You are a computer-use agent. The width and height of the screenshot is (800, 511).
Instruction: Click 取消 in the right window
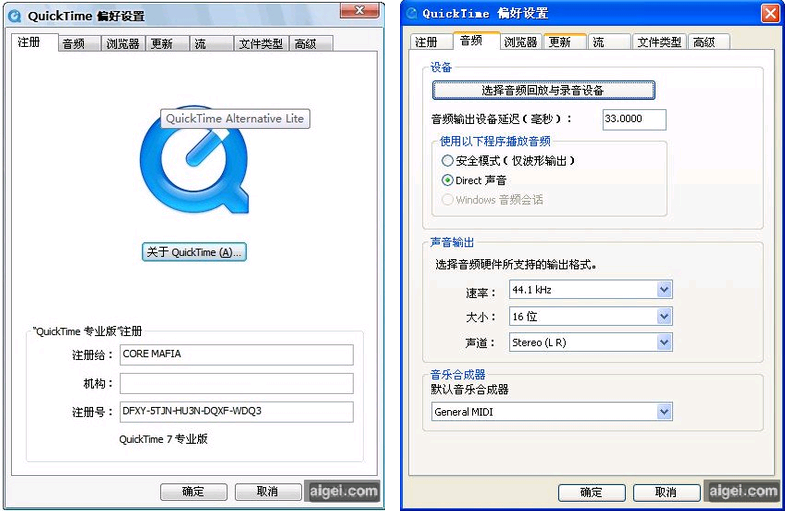point(666,492)
